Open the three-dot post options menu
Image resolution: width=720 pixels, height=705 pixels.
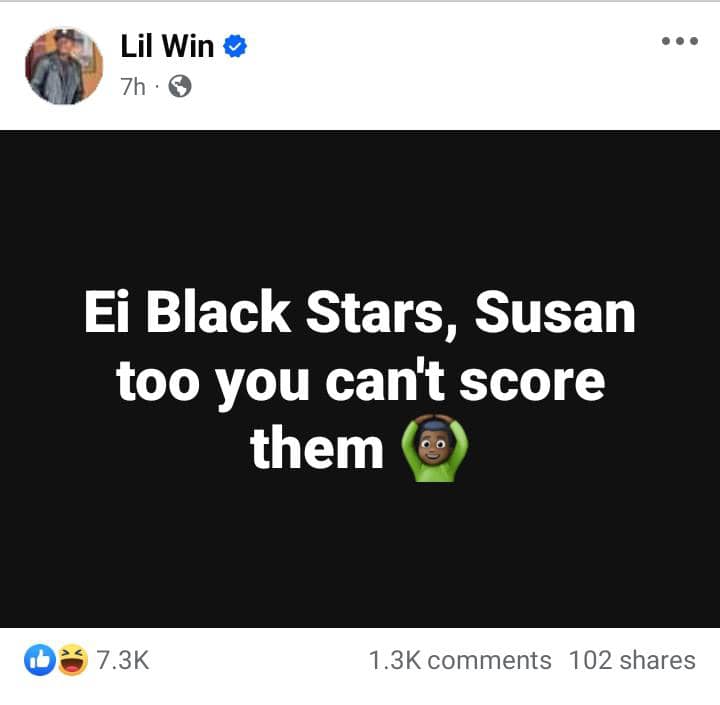pyautogui.click(x=680, y=41)
